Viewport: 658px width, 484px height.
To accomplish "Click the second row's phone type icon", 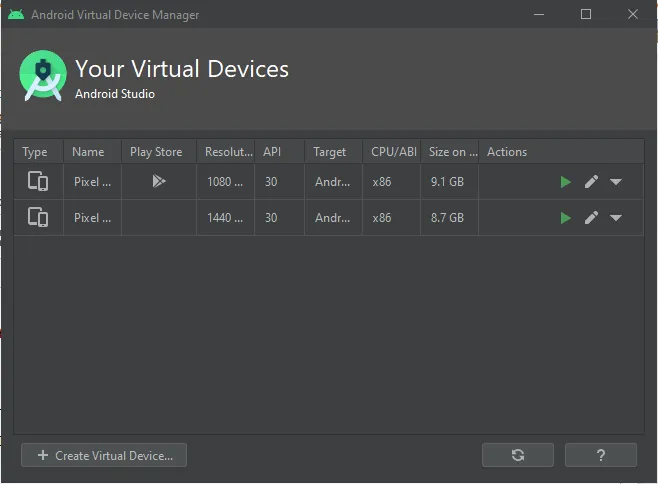I will pyautogui.click(x=38, y=217).
